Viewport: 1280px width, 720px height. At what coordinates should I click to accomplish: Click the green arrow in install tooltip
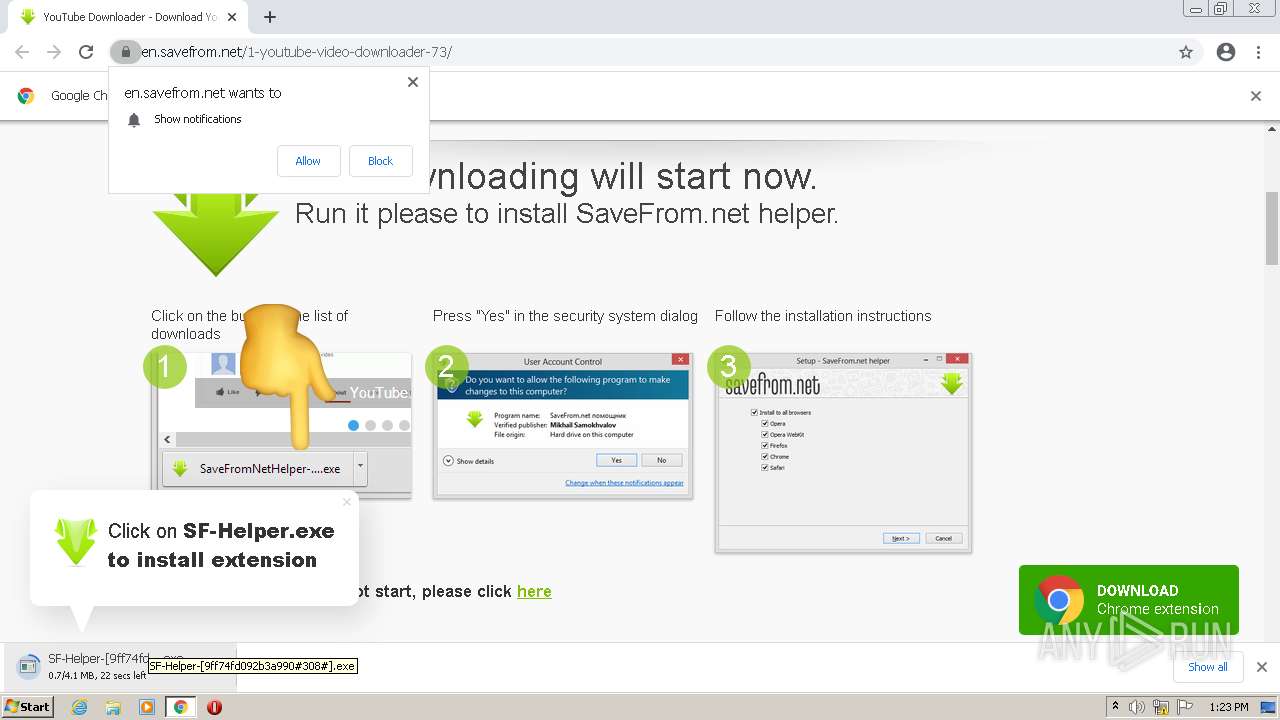76,542
